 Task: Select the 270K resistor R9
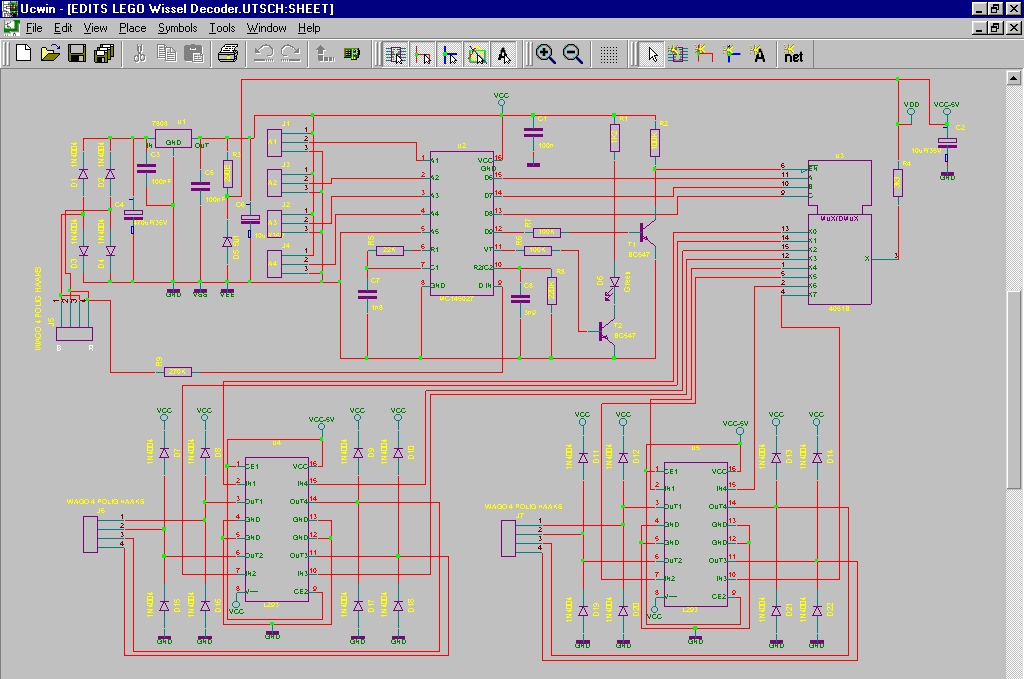coord(177,371)
